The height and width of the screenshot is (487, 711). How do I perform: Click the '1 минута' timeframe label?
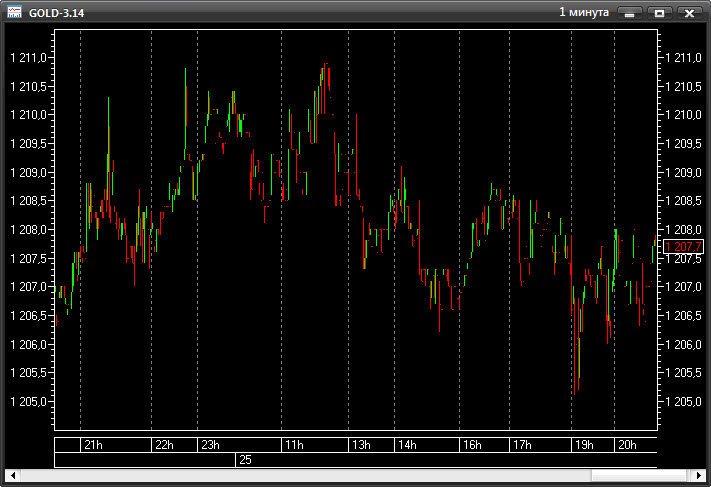[x=584, y=12]
